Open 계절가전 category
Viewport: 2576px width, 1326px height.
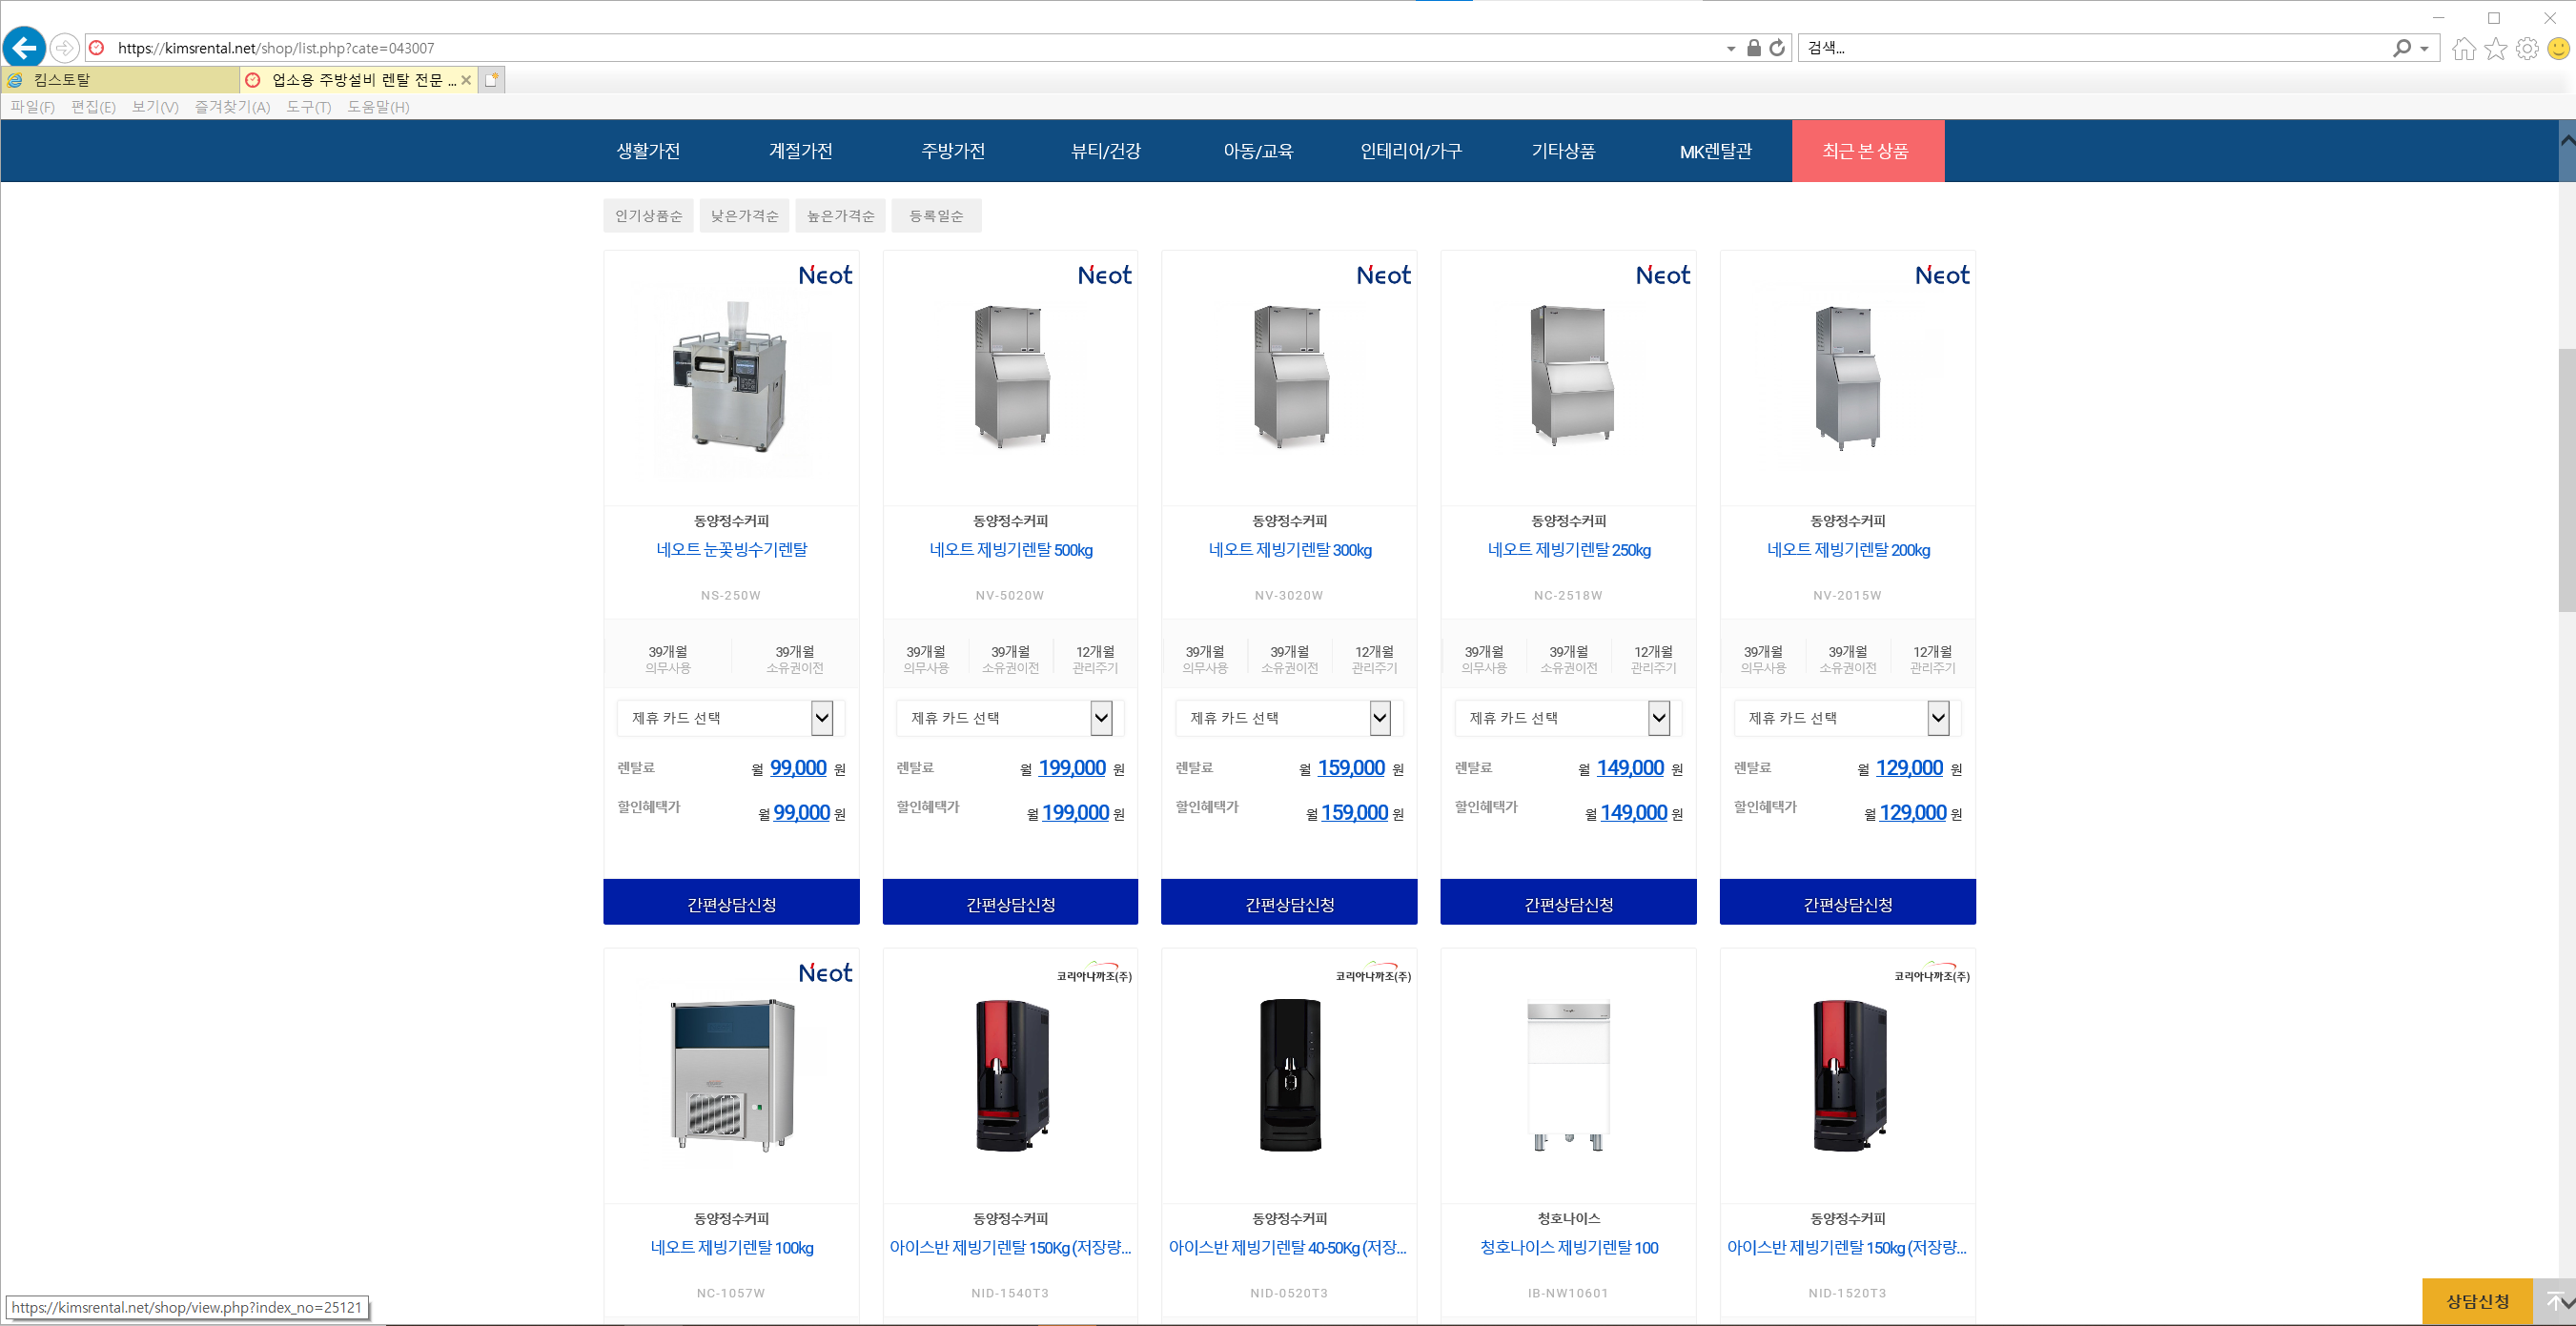coord(800,151)
